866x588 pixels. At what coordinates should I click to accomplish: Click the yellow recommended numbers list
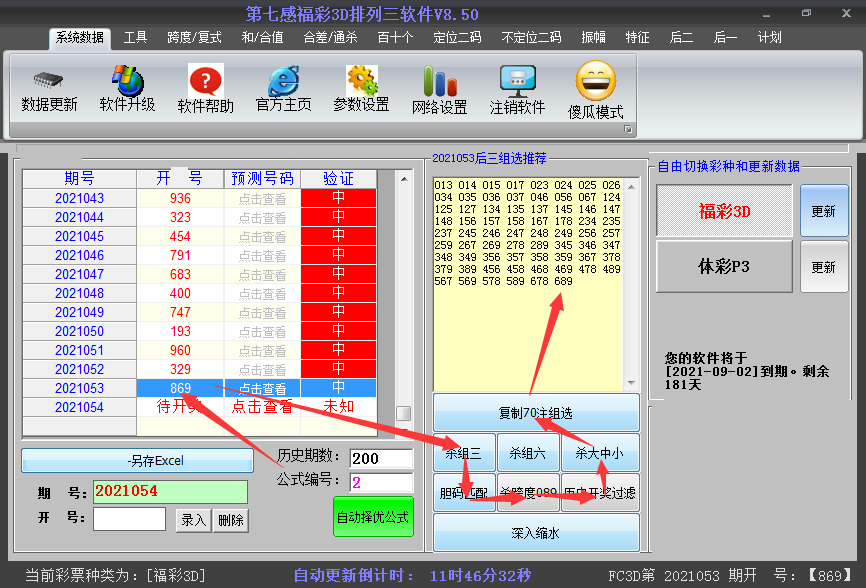pos(529,285)
